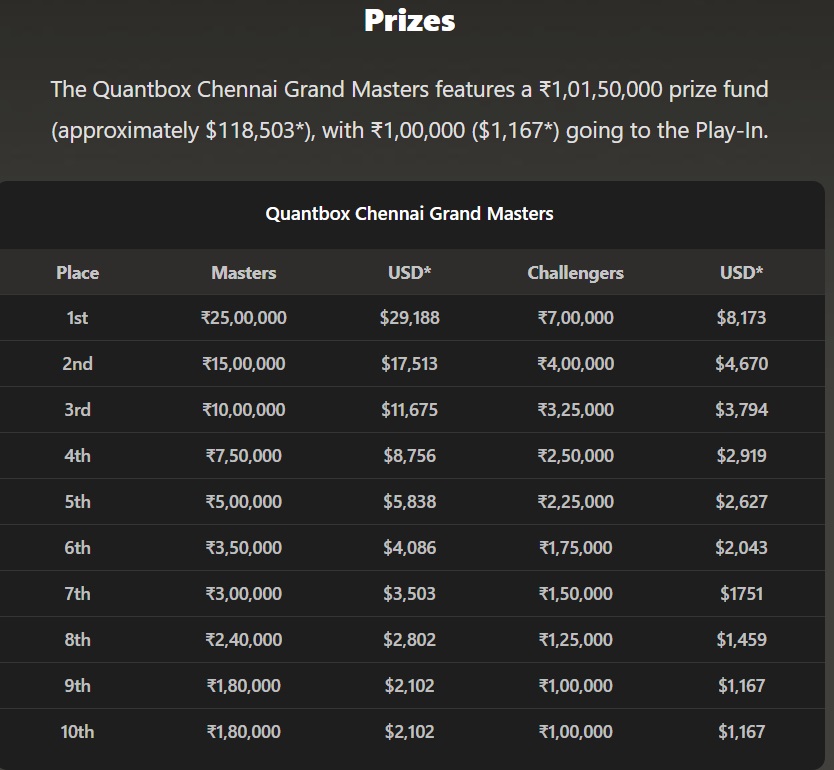Click the Prizes heading
Image resolution: width=834 pixels, height=770 pixels.
point(409,21)
